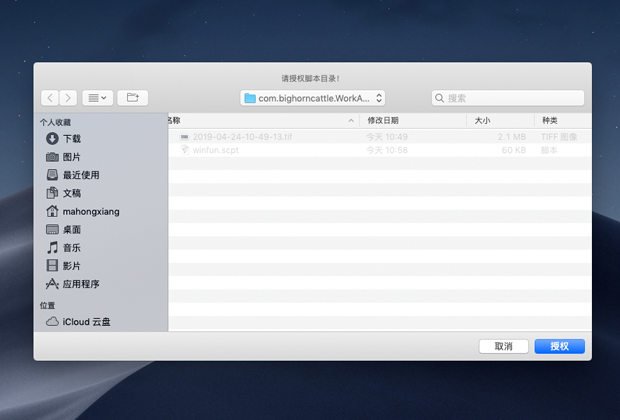Go back with the left chevron button
620x420 pixels.
[x=50, y=98]
